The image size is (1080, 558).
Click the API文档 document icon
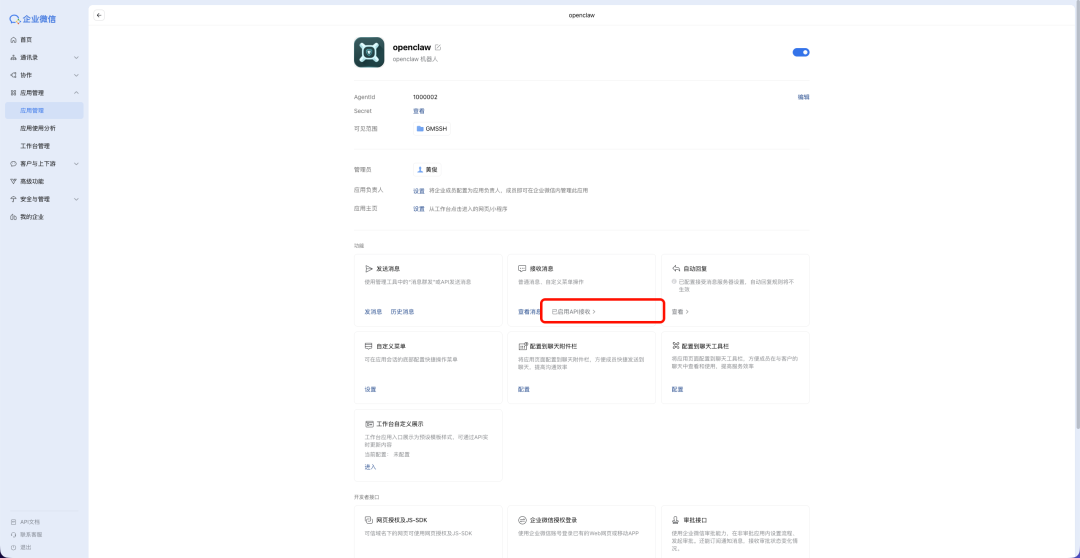tap(14, 522)
